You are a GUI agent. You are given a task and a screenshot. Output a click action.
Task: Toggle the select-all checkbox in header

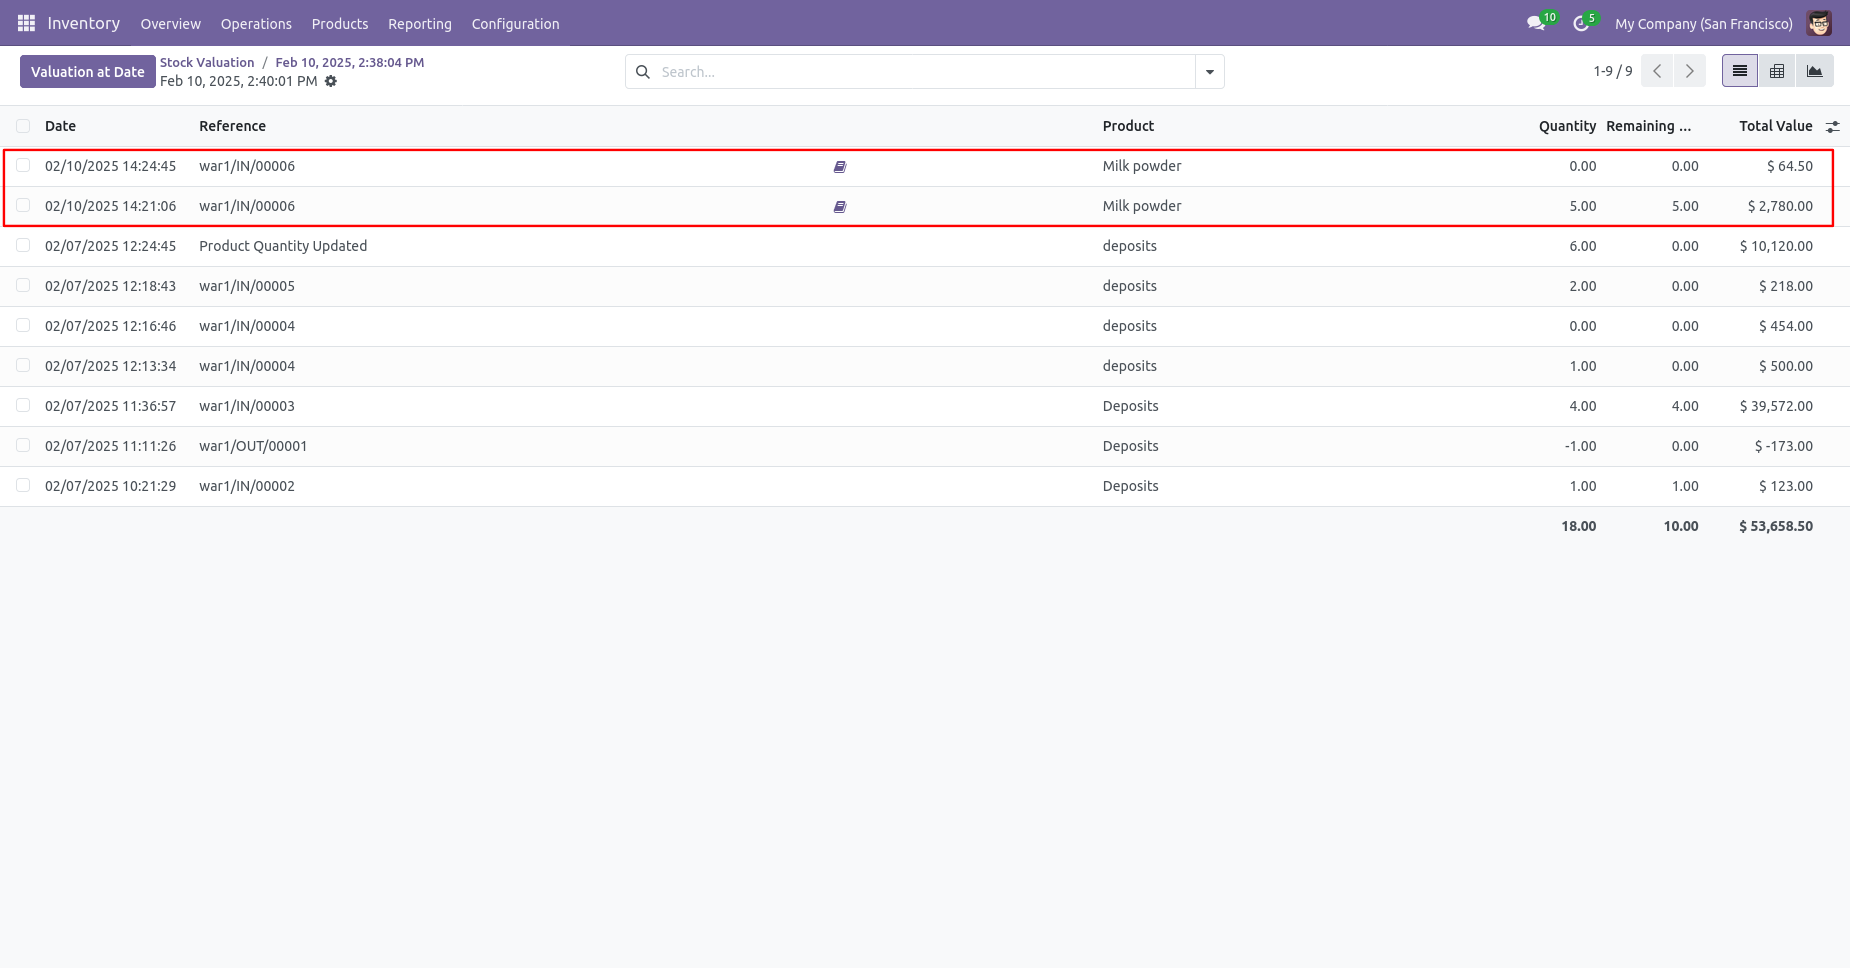click(23, 126)
